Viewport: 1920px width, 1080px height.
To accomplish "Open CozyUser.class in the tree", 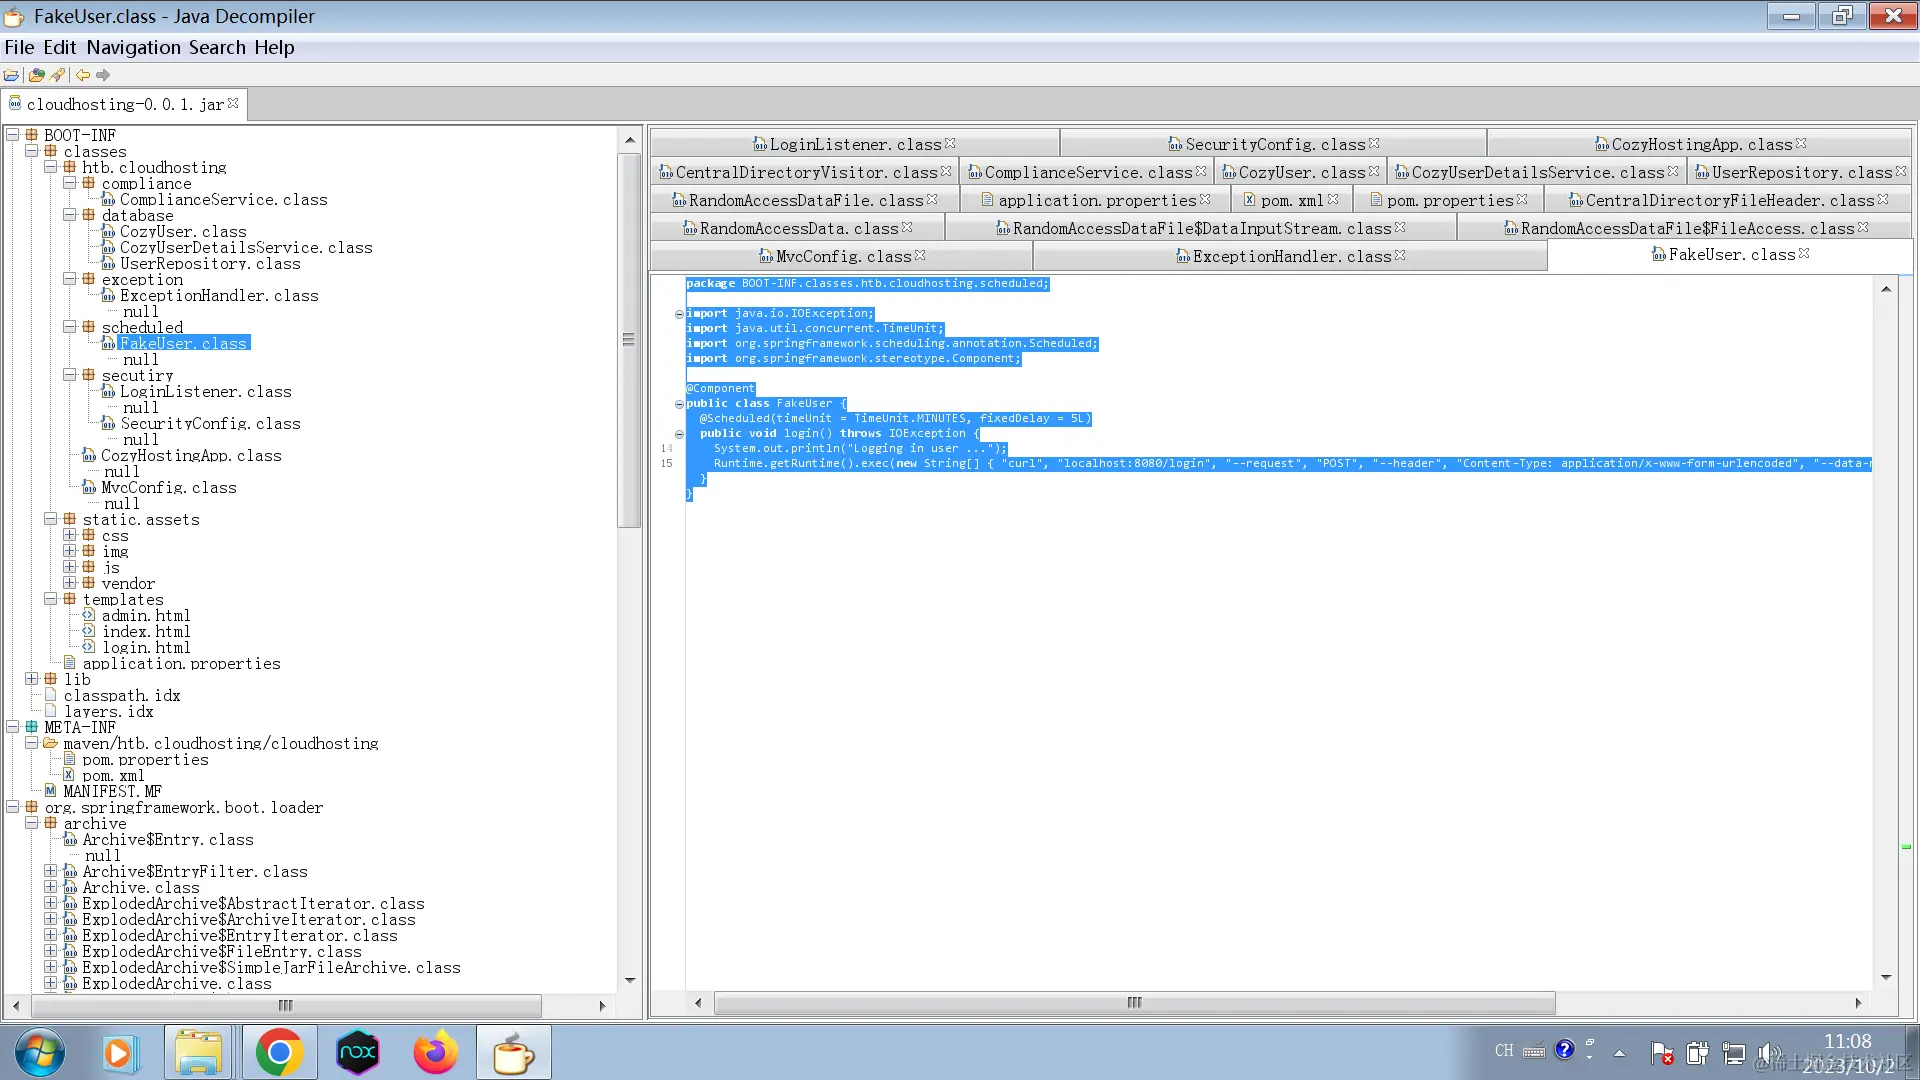I will coord(183,231).
